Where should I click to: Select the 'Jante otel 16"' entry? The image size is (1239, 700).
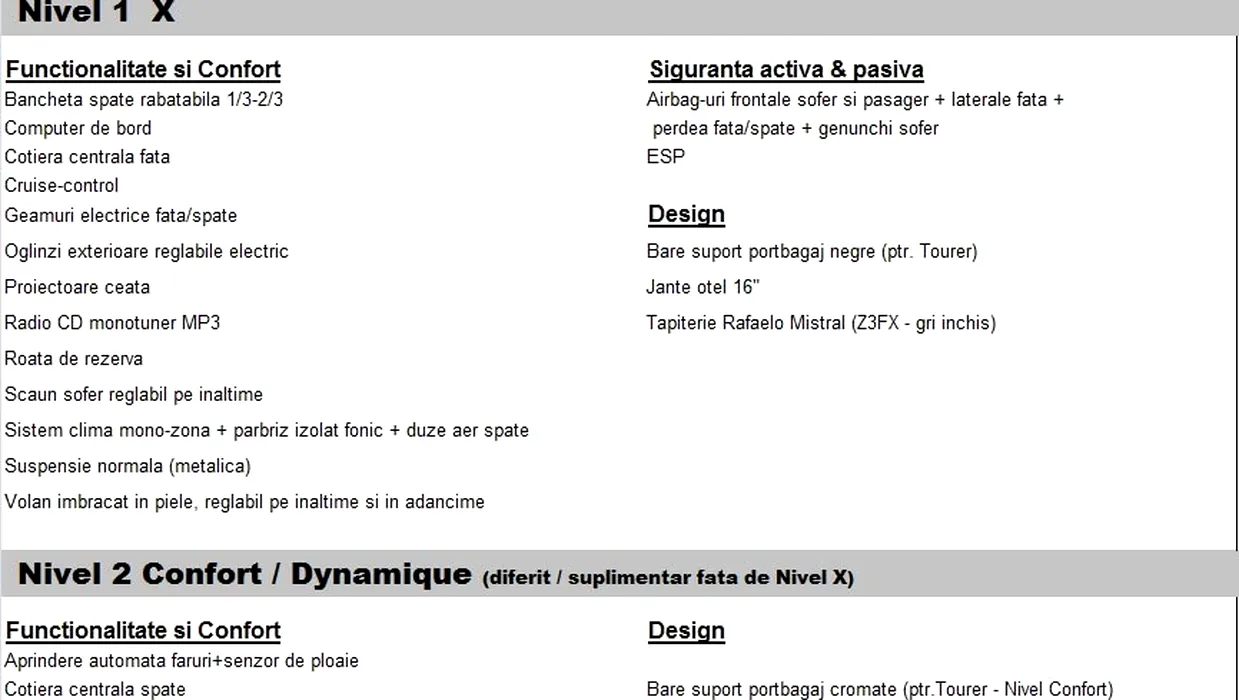click(x=703, y=288)
